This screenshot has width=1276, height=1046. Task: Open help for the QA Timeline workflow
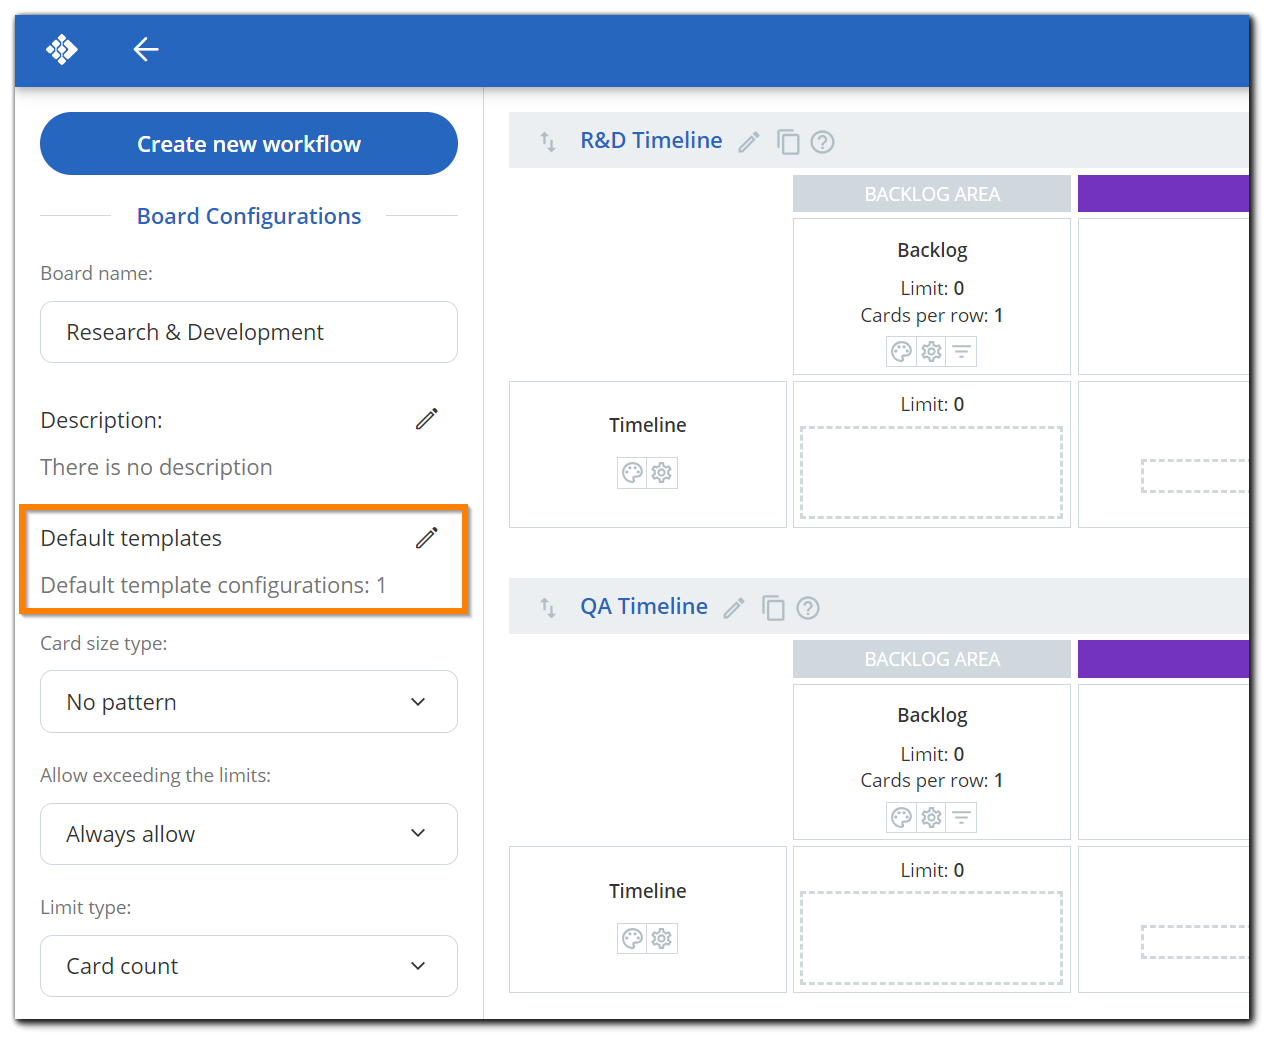tap(808, 607)
